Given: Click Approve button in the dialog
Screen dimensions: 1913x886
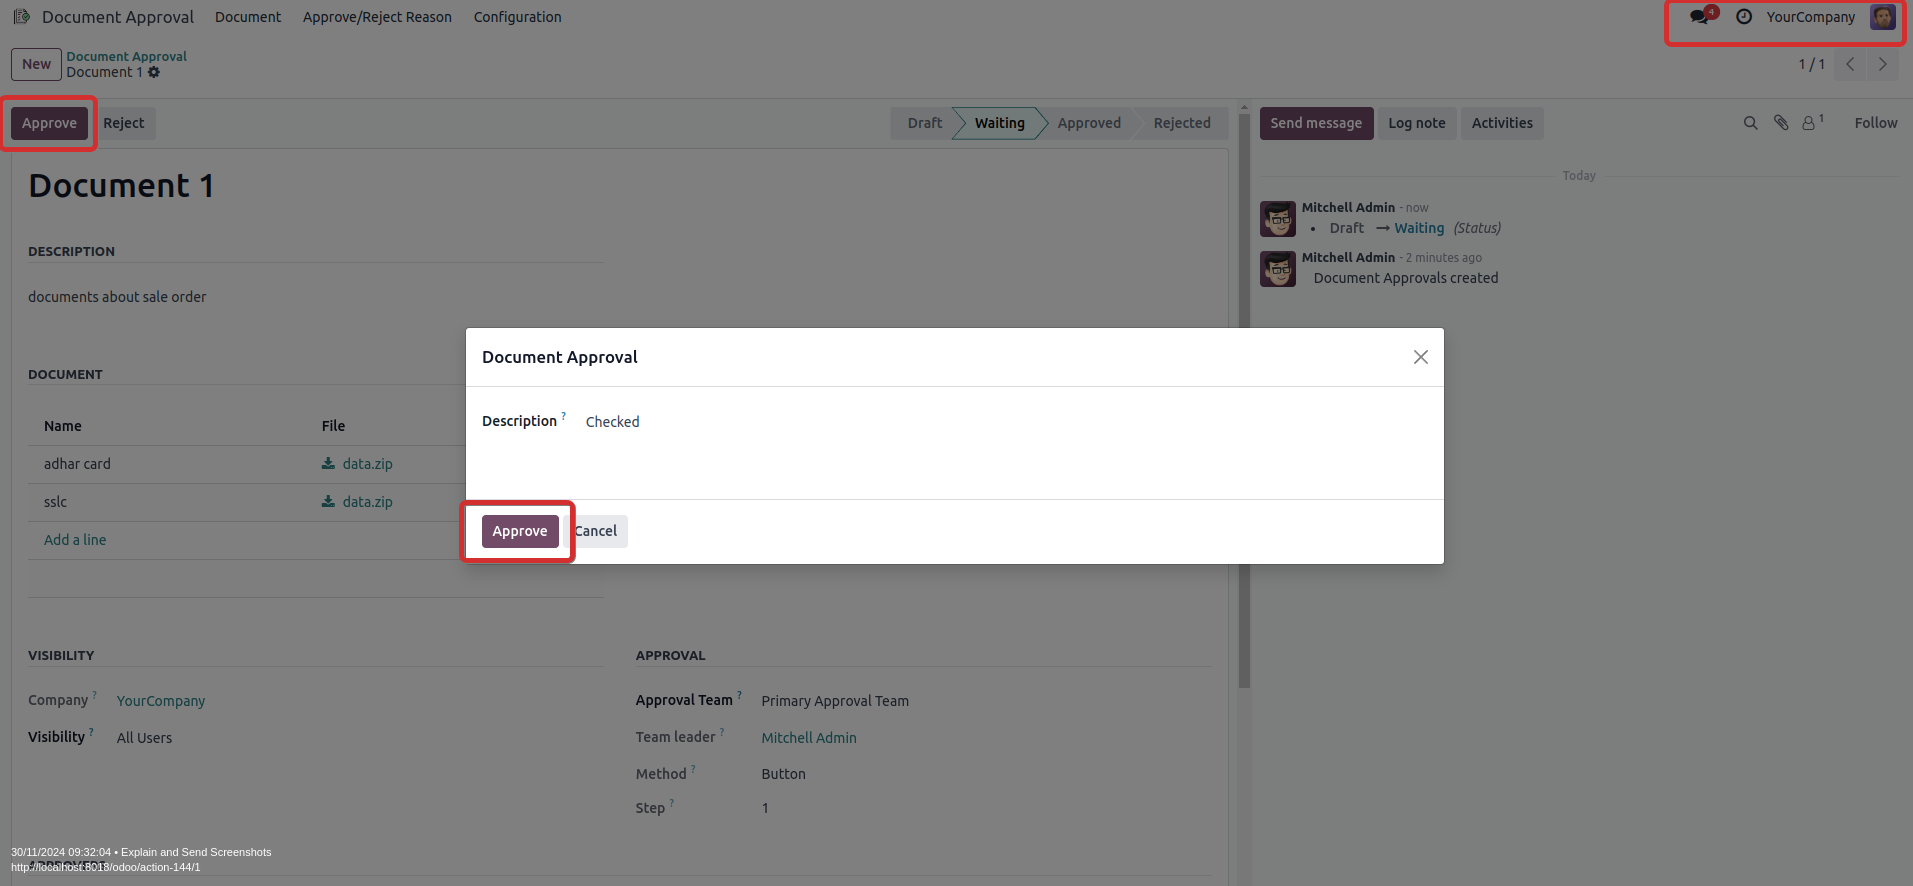Looking at the screenshot, I should pyautogui.click(x=520, y=531).
